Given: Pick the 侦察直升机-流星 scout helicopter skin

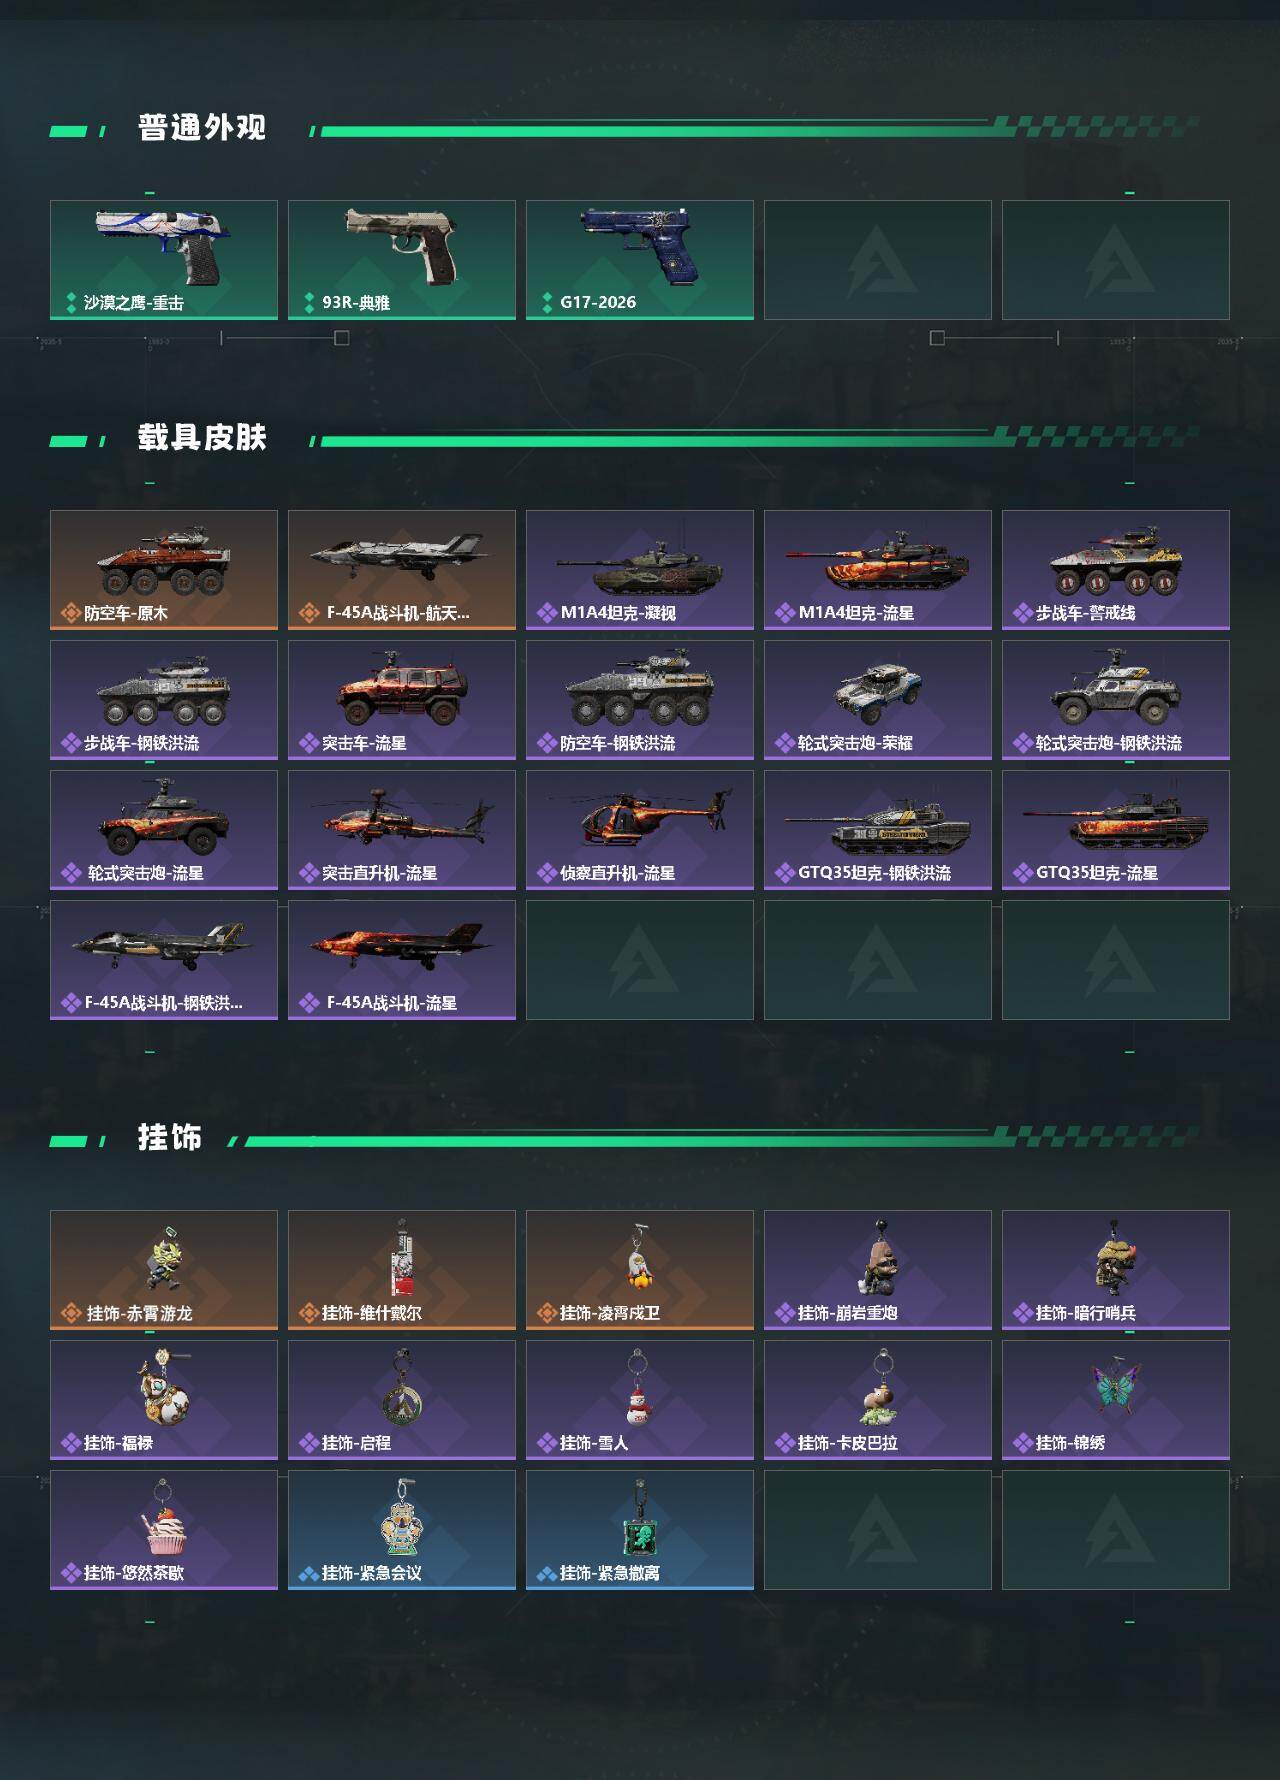Looking at the screenshot, I should click(x=640, y=830).
